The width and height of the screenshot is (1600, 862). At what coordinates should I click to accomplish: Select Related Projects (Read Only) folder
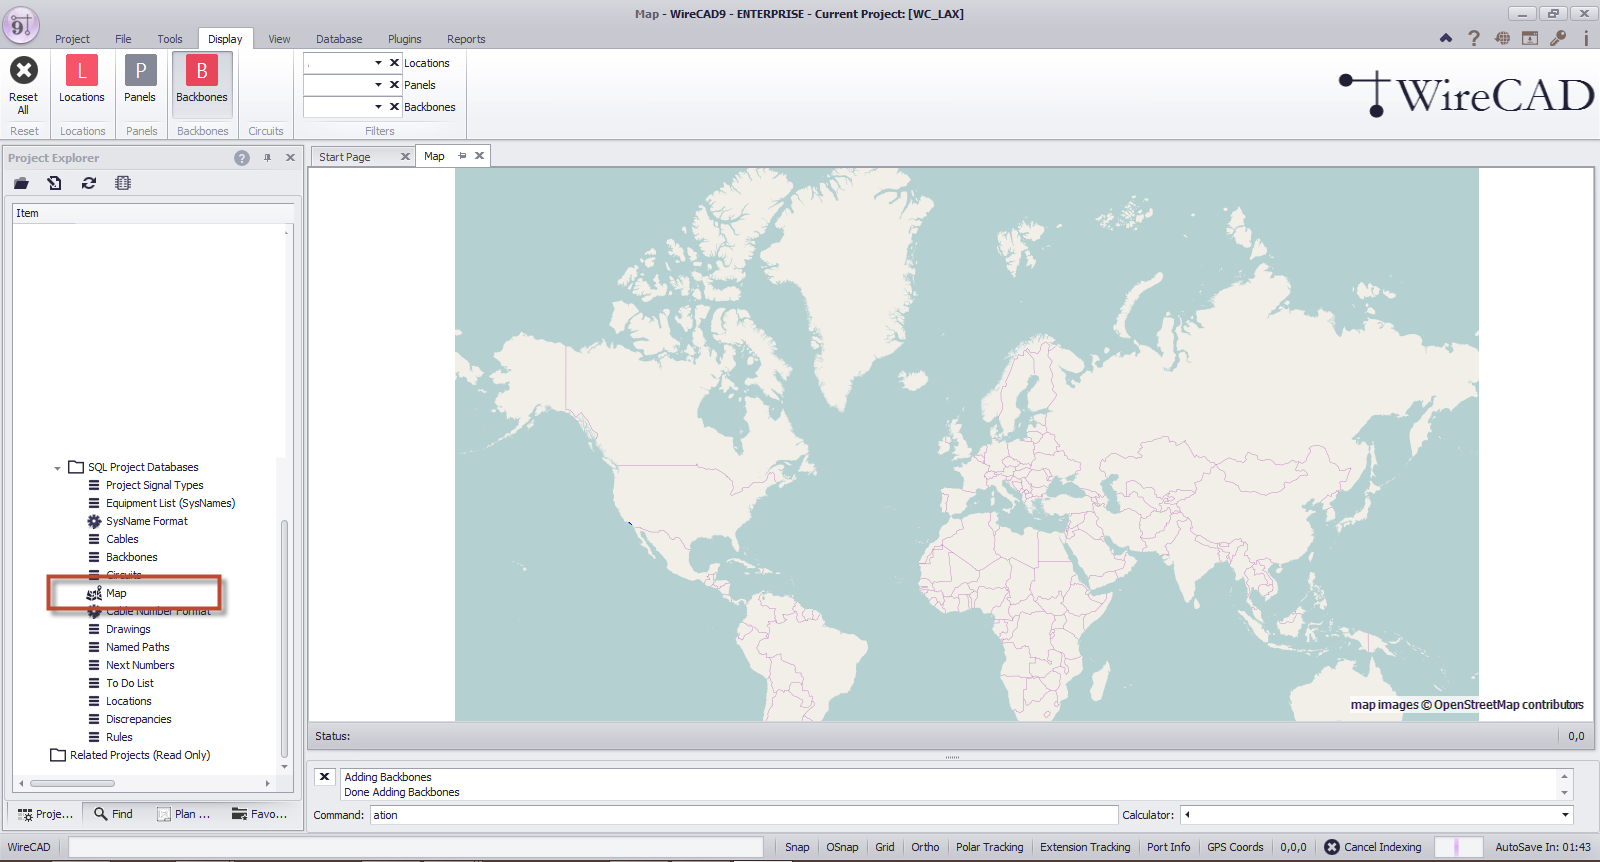(140, 755)
